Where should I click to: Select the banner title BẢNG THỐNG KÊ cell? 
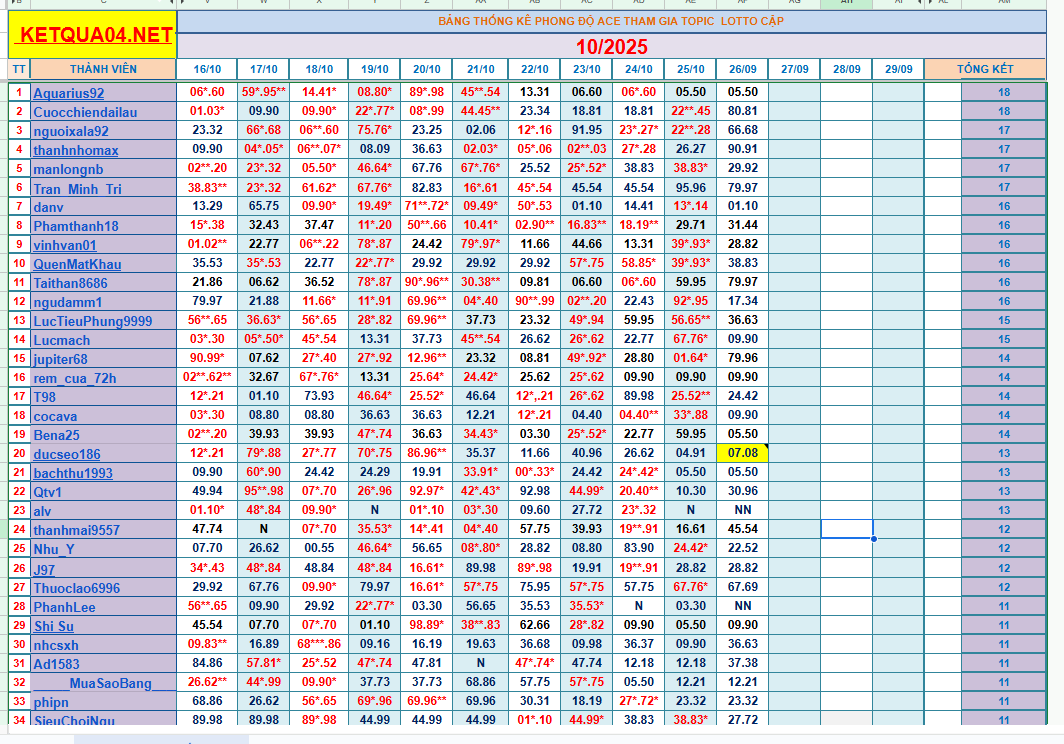point(611,21)
